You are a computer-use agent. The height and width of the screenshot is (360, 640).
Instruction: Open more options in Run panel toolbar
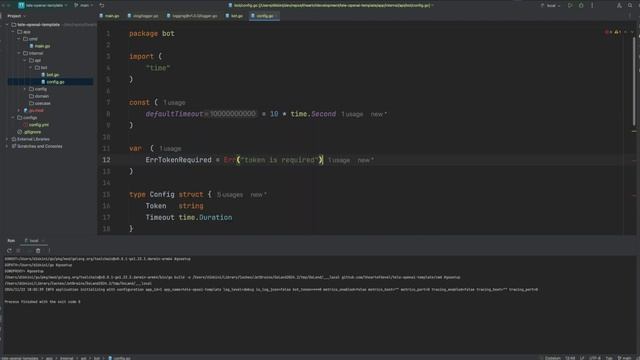point(49,251)
